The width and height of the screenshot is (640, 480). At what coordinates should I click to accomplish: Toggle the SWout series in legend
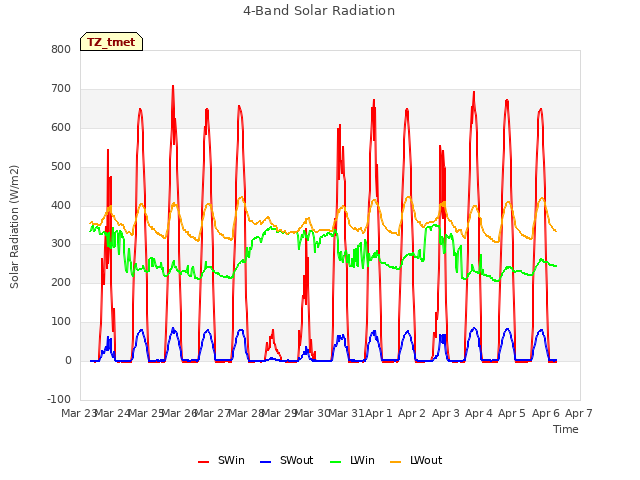pyautogui.click(x=287, y=460)
